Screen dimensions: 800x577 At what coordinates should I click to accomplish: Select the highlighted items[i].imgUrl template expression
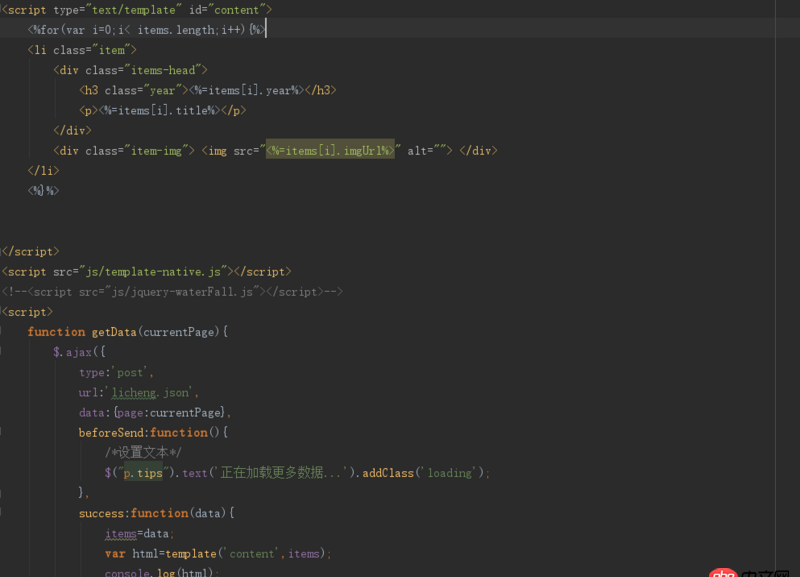tap(331, 150)
